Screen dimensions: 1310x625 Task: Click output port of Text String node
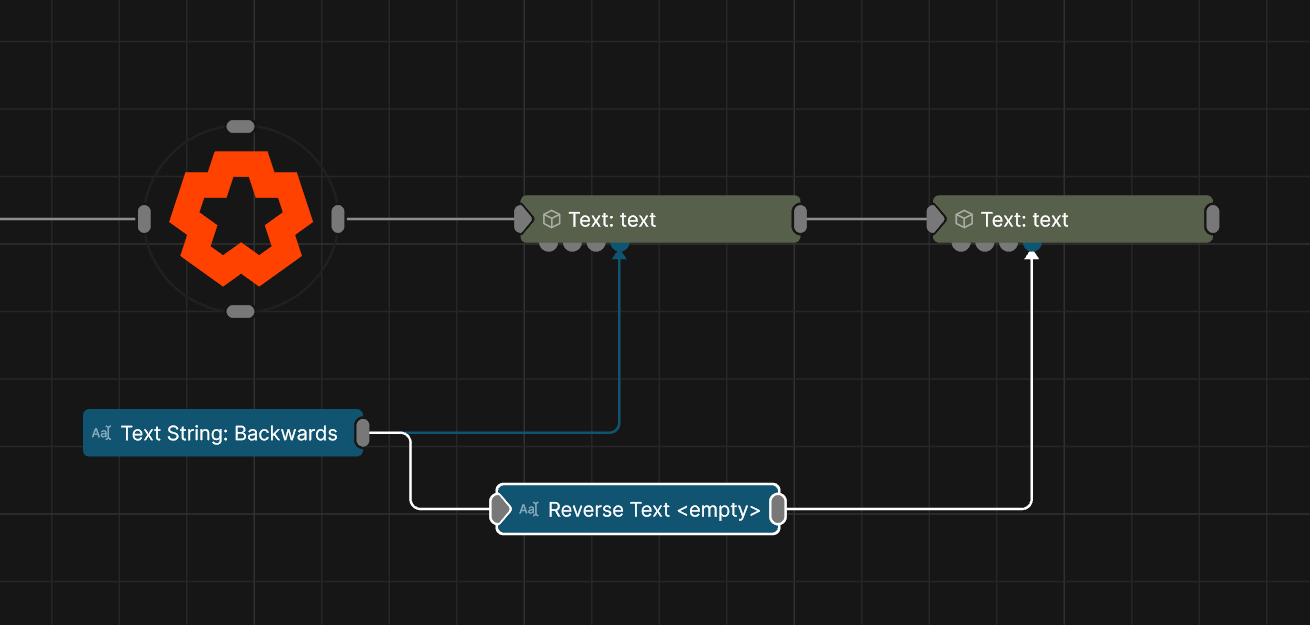(363, 433)
